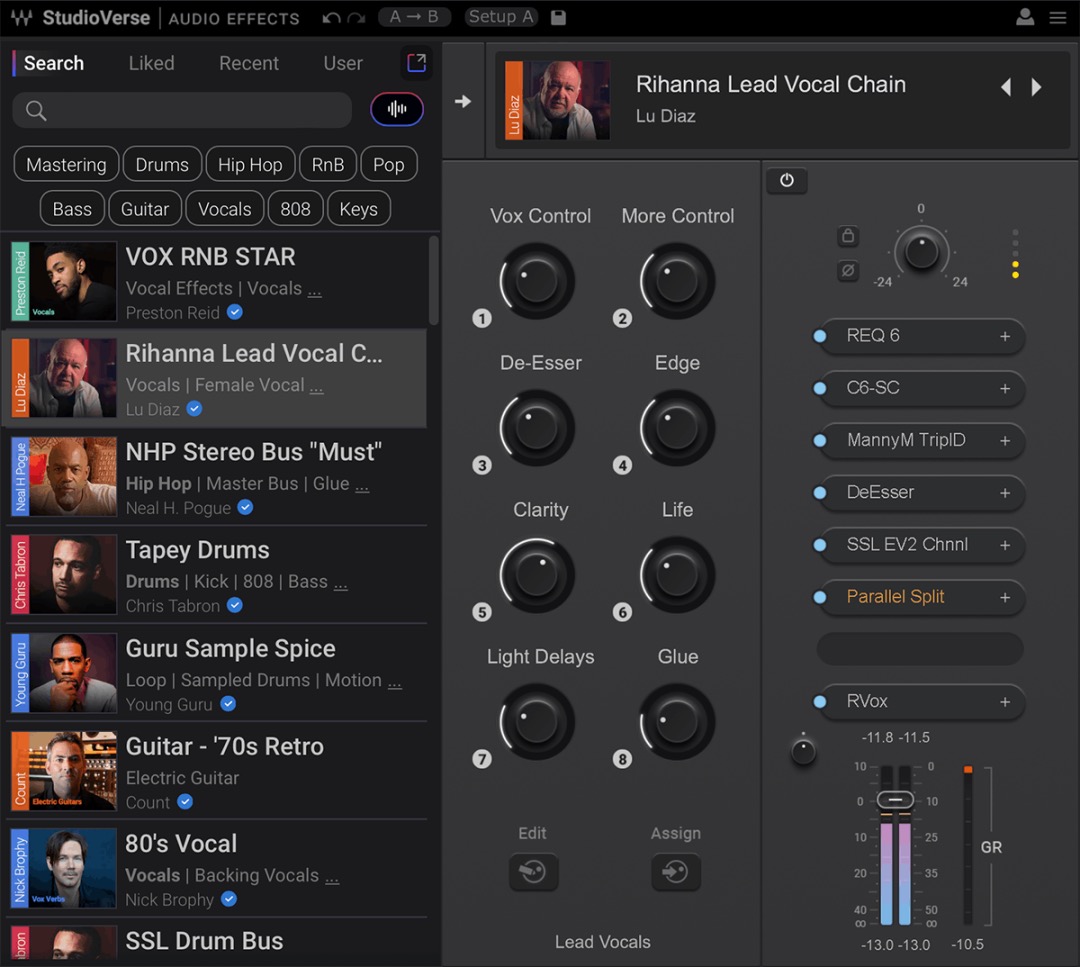Filter by Vocals tag

tap(225, 209)
